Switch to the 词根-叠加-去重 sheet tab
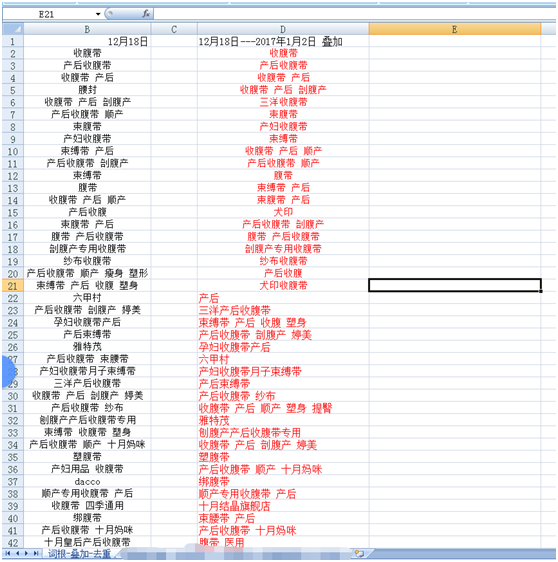The height and width of the screenshot is (562, 558). click(x=79, y=554)
